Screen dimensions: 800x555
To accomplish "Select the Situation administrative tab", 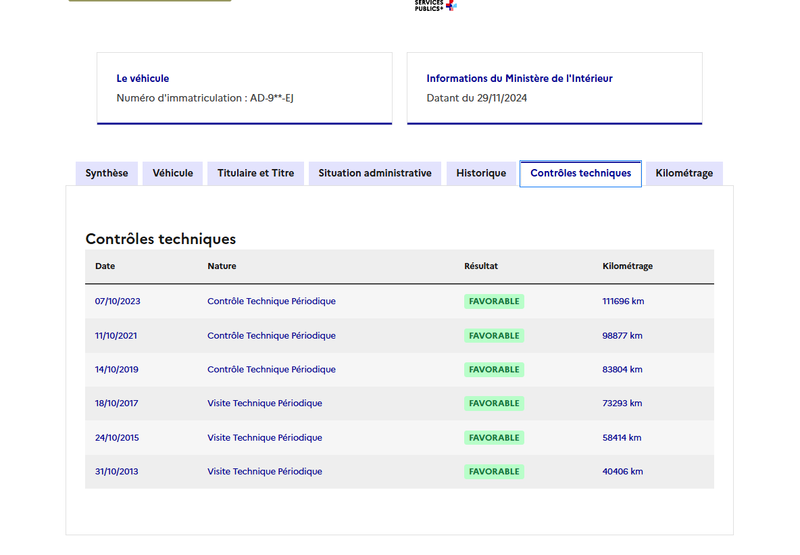I will (x=375, y=173).
